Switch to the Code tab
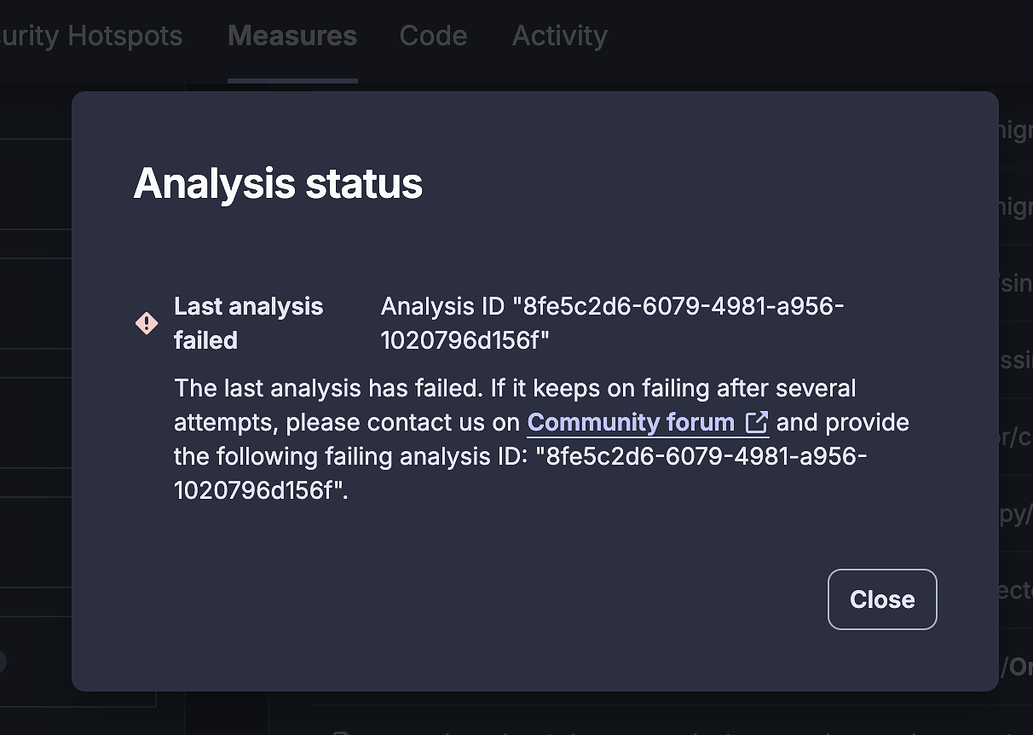This screenshot has height=735, width=1033. (x=433, y=36)
